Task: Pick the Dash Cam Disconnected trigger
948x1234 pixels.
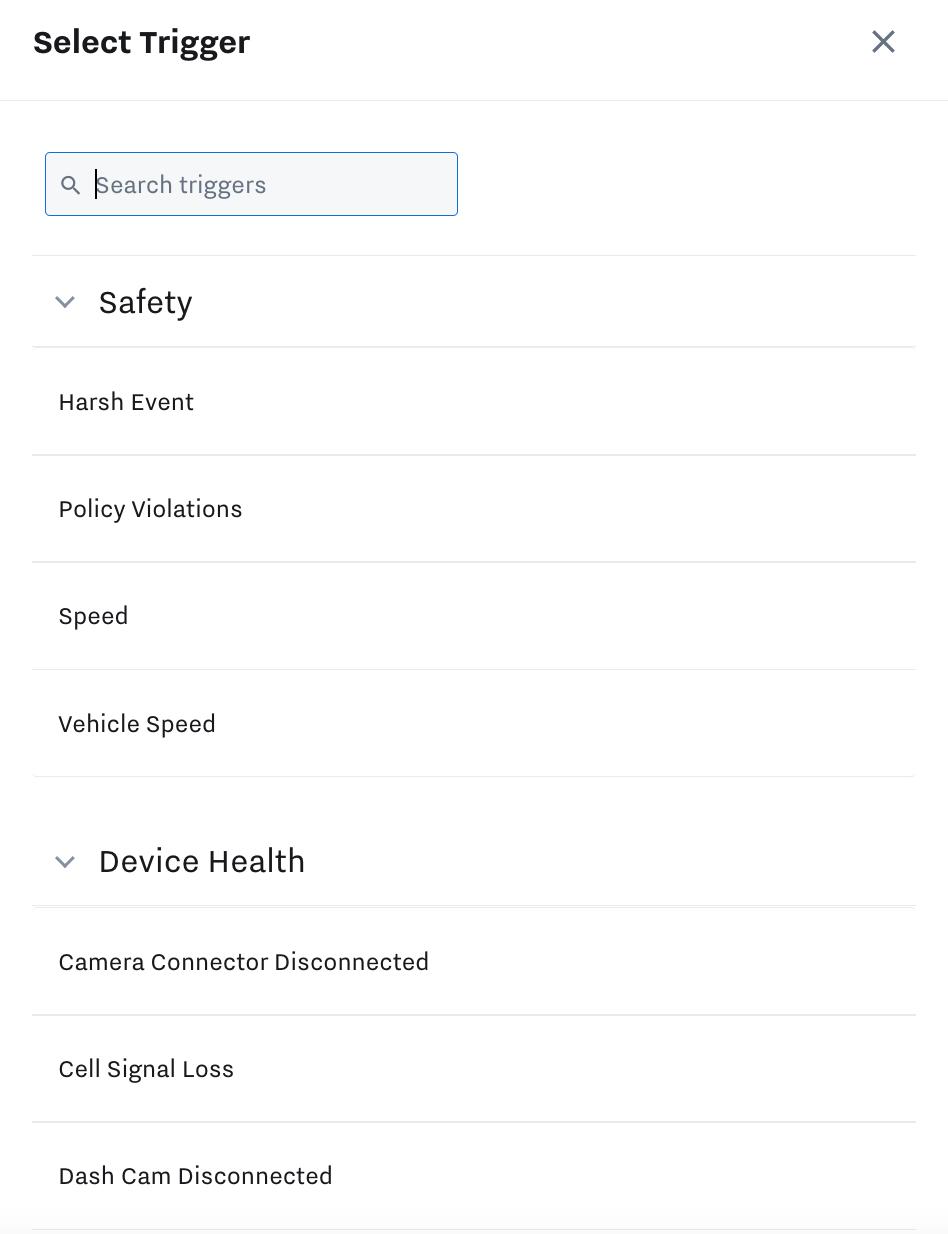Action: [195, 1176]
